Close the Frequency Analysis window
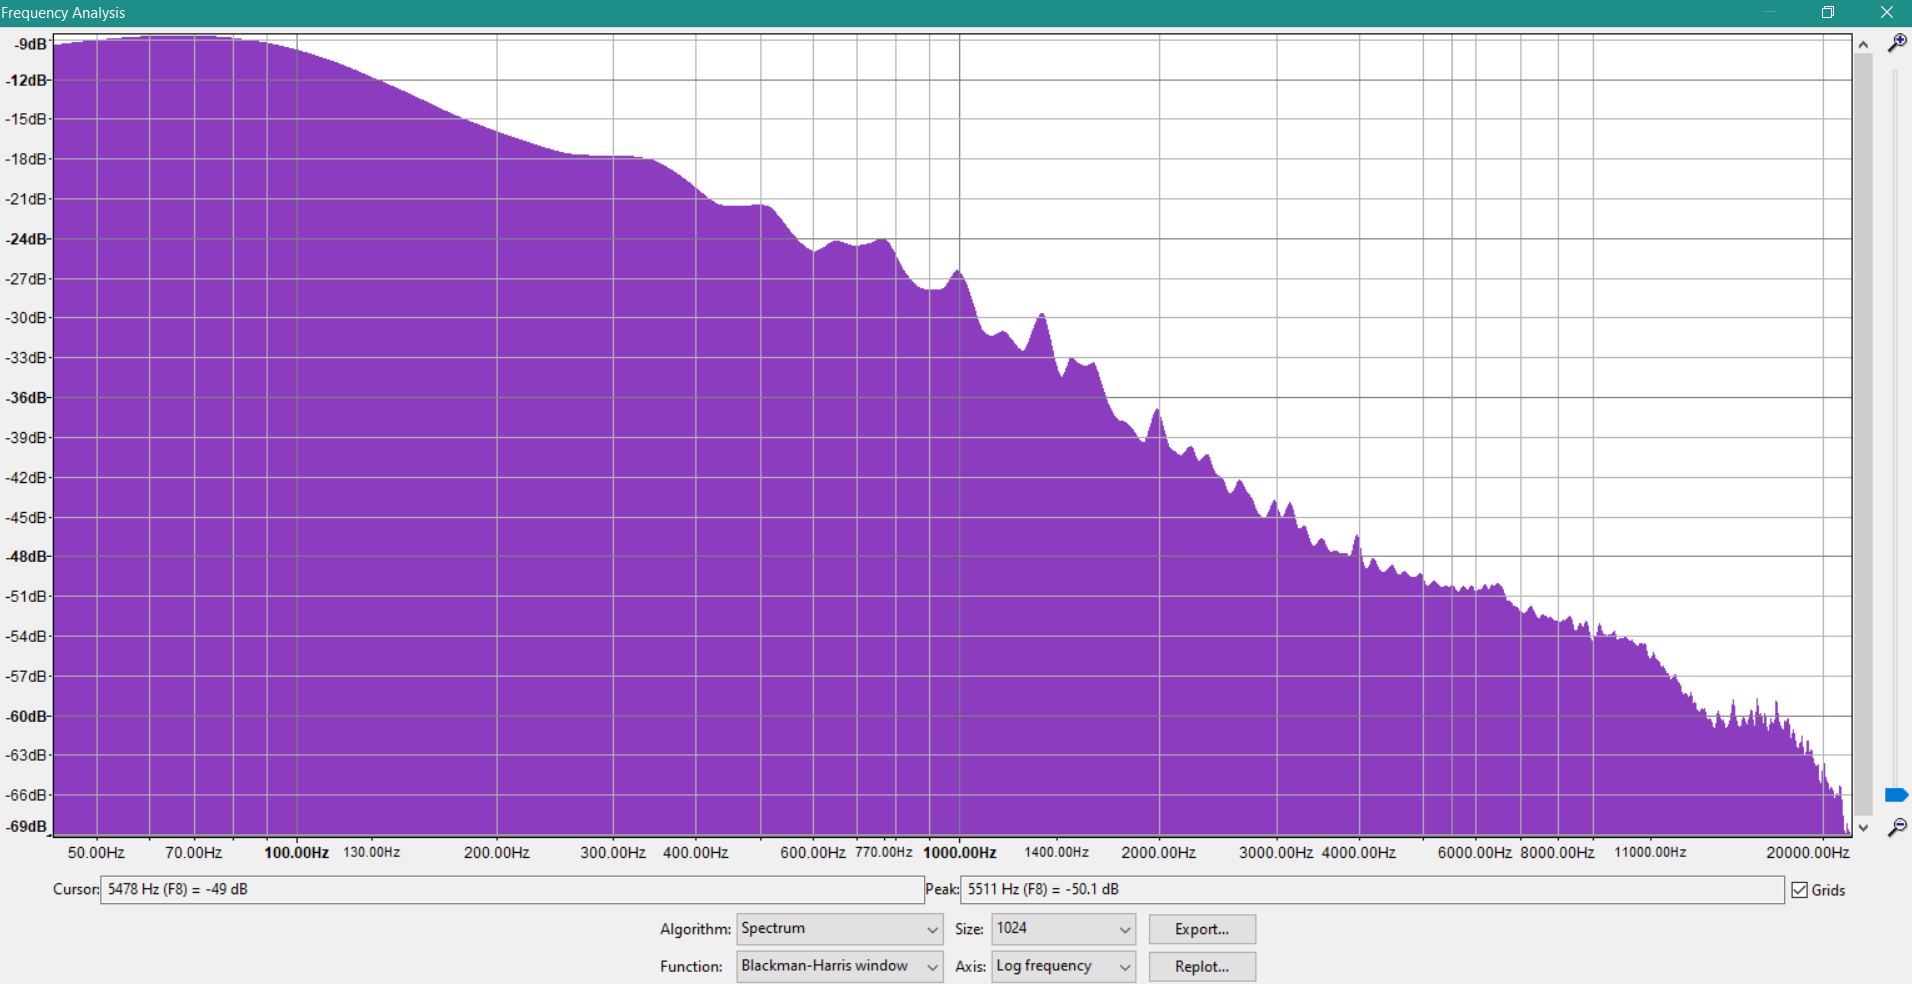Viewport: 1912px width, 984px height. click(x=1886, y=12)
